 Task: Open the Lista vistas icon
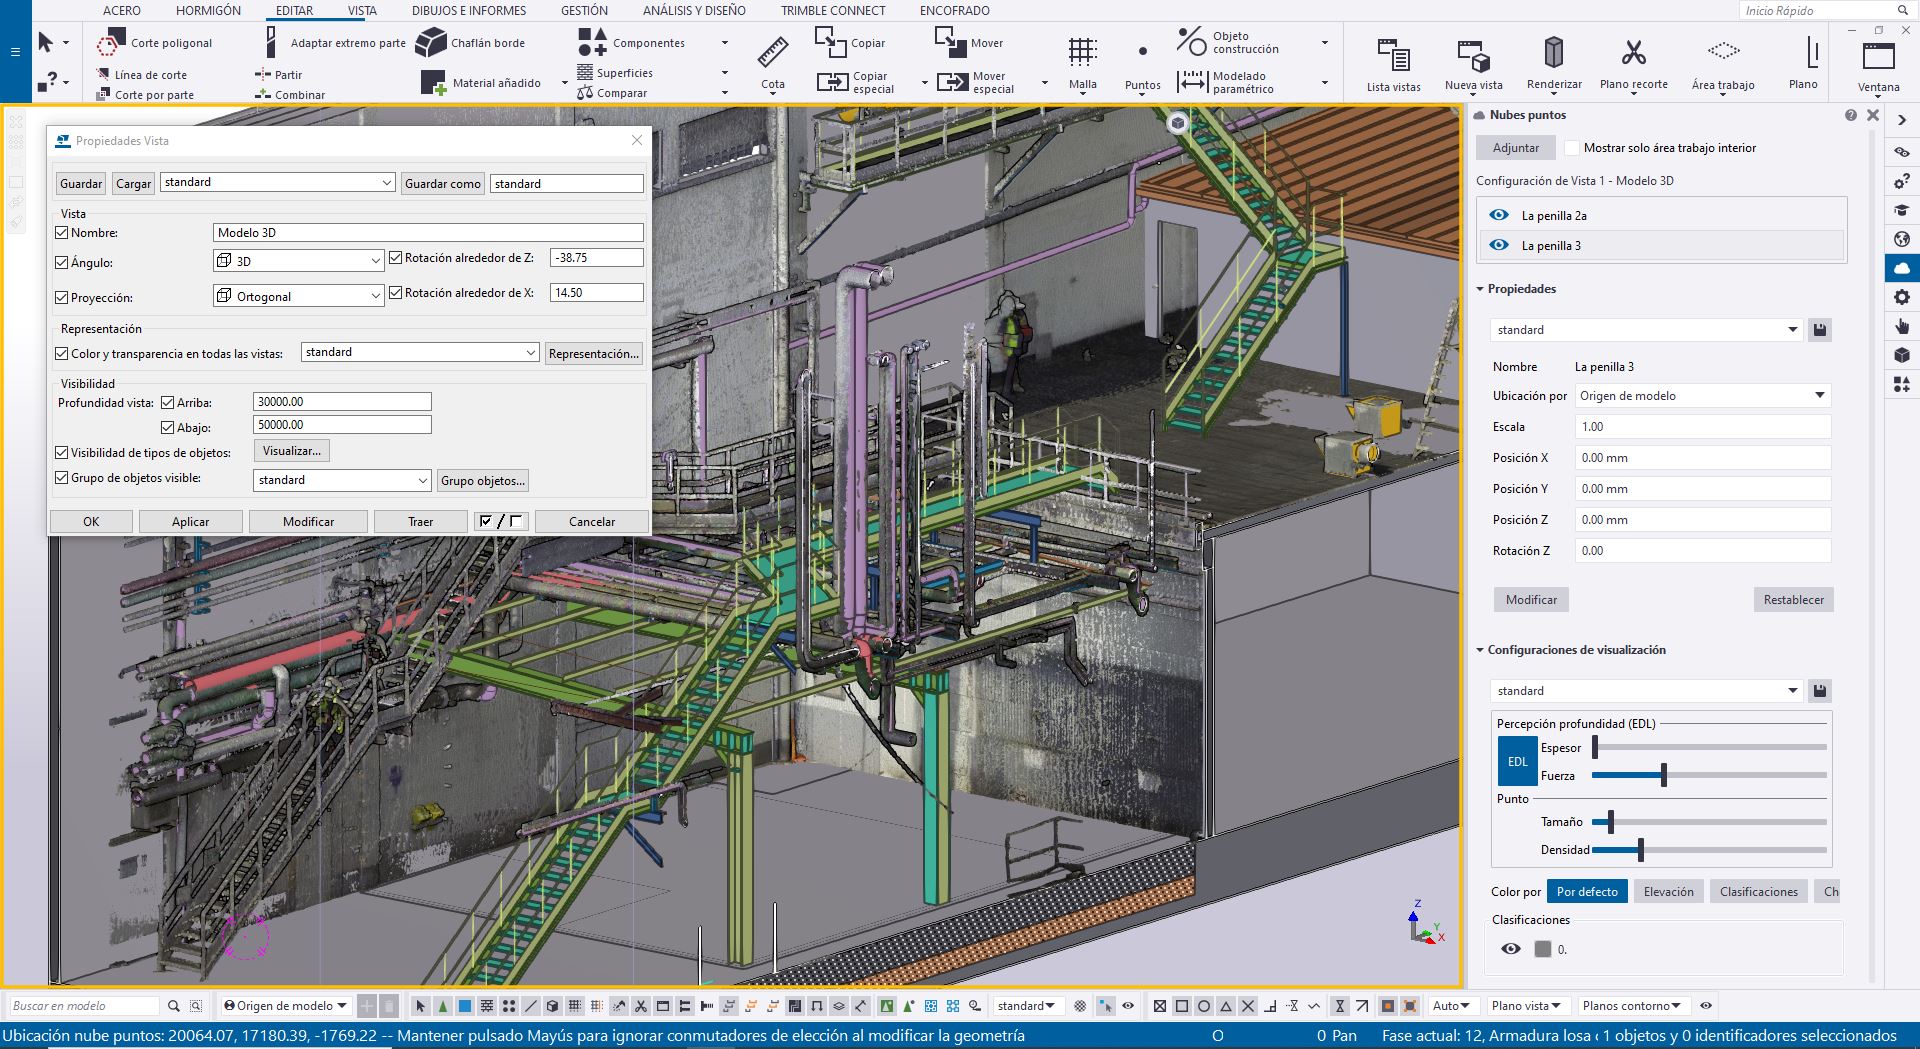pyautogui.click(x=1393, y=54)
